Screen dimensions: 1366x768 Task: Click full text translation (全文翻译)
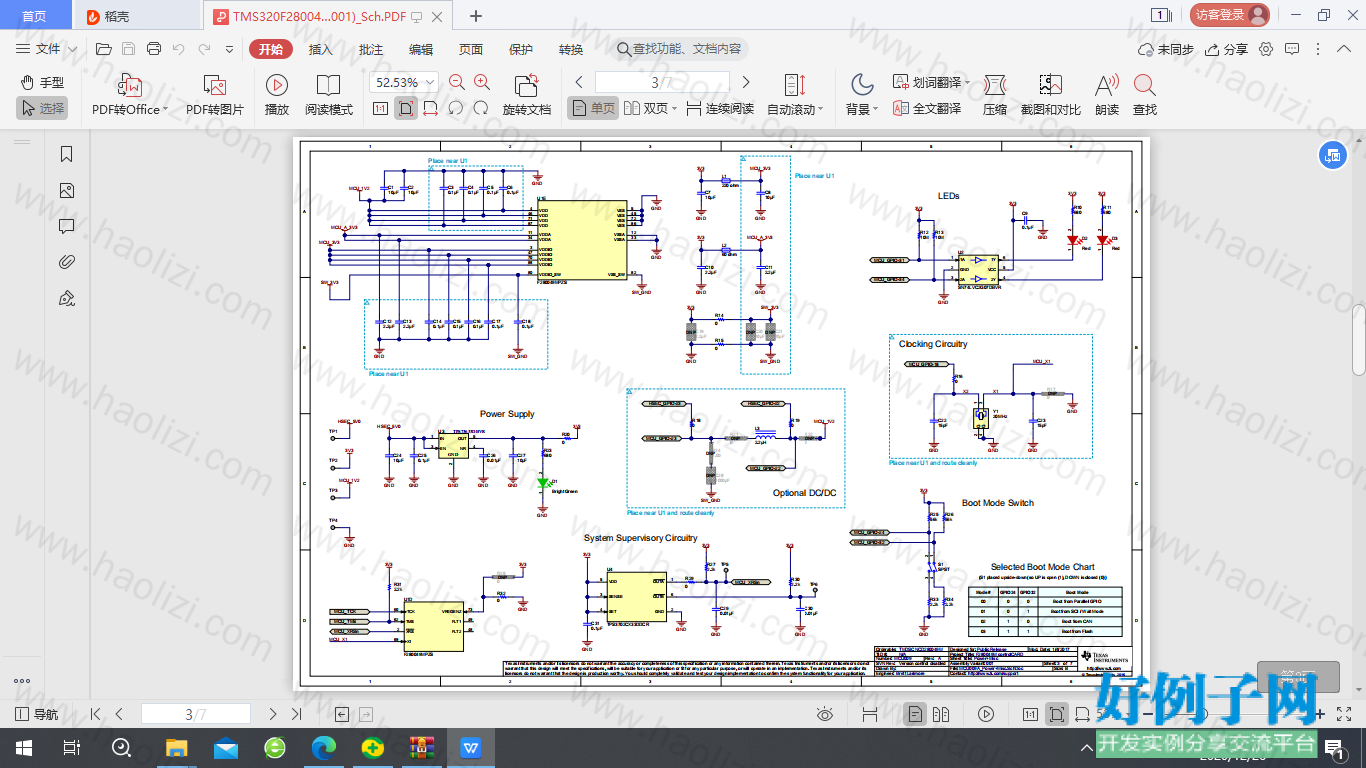(x=927, y=108)
